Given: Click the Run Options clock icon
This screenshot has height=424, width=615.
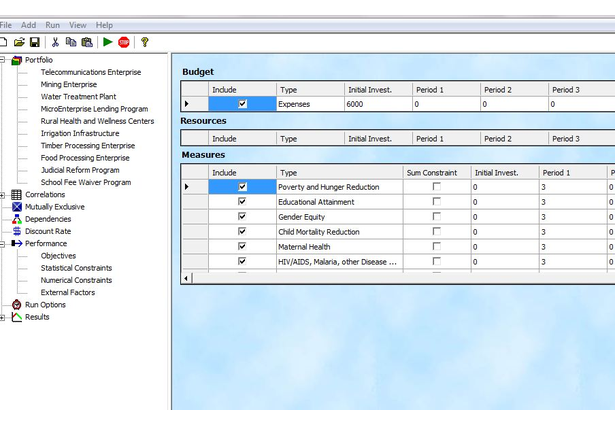Looking at the screenshot, I should tap(16, 304).
